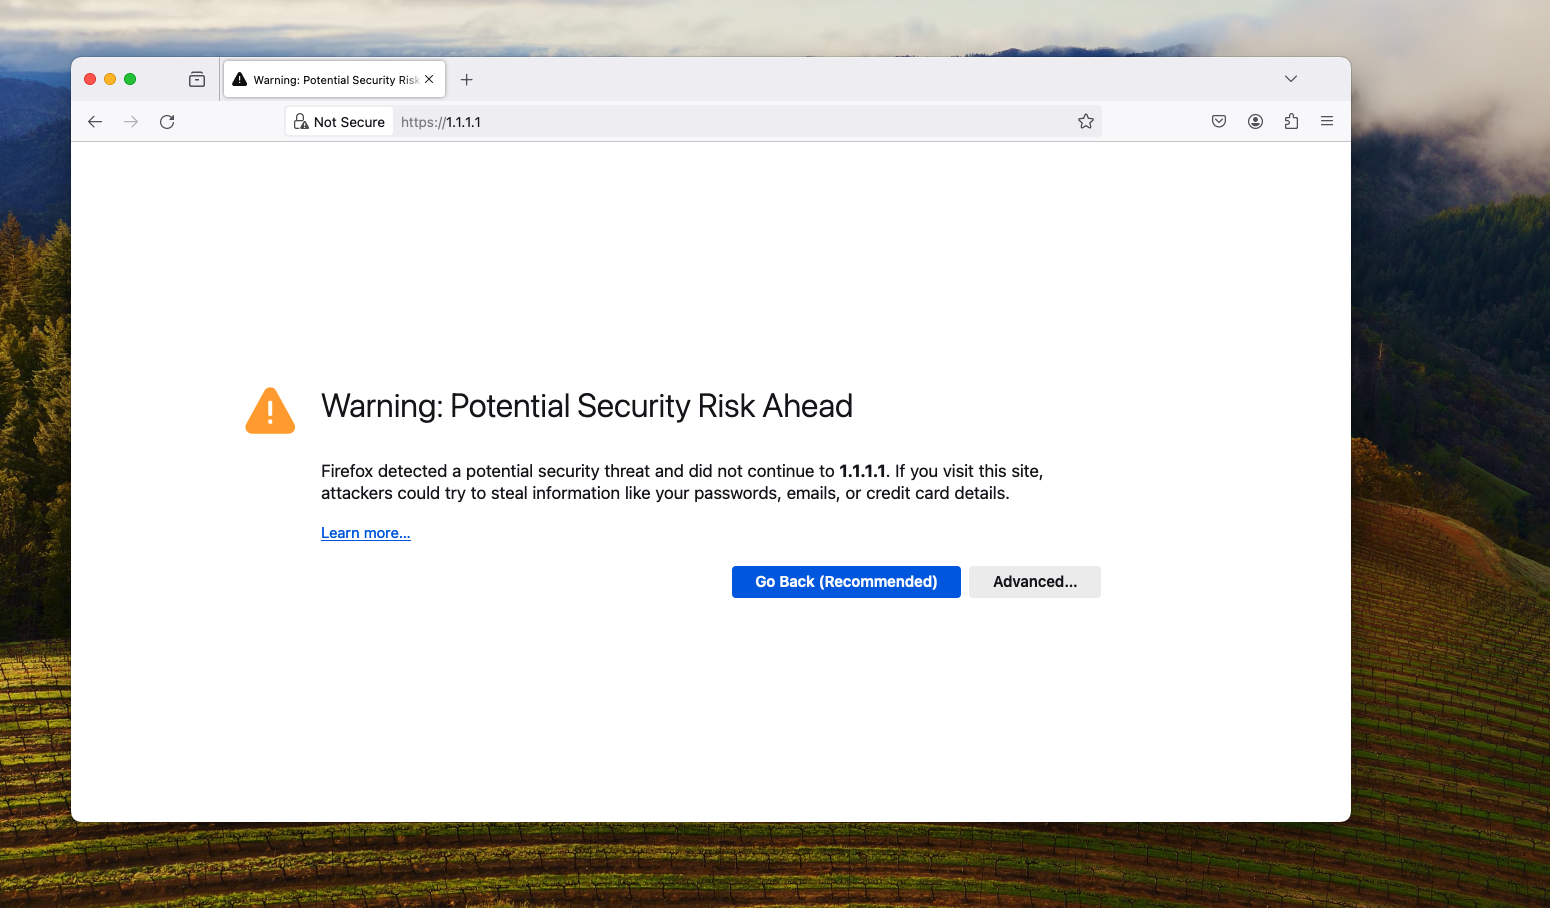Expand the list all tabs chevron
The width and height of the screenshot is (1550, 908).
click(x=1291, y=79)
